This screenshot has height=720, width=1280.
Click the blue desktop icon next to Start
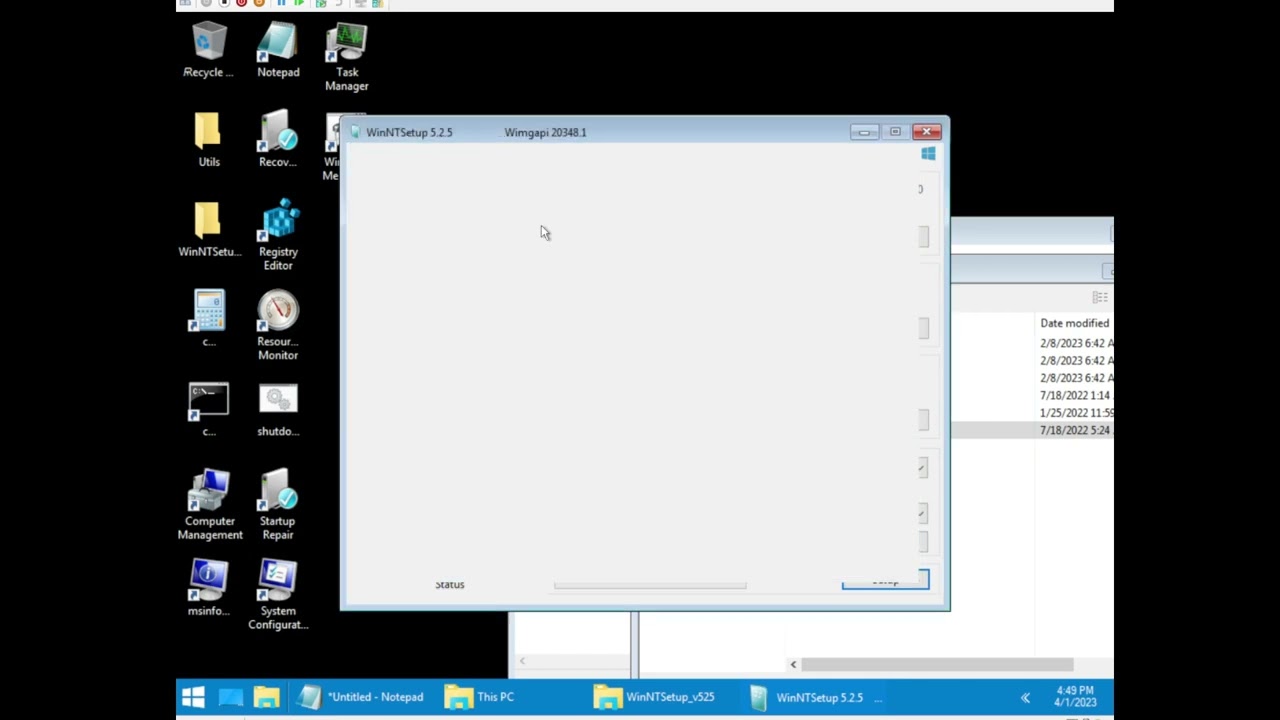tap(231, 697)
